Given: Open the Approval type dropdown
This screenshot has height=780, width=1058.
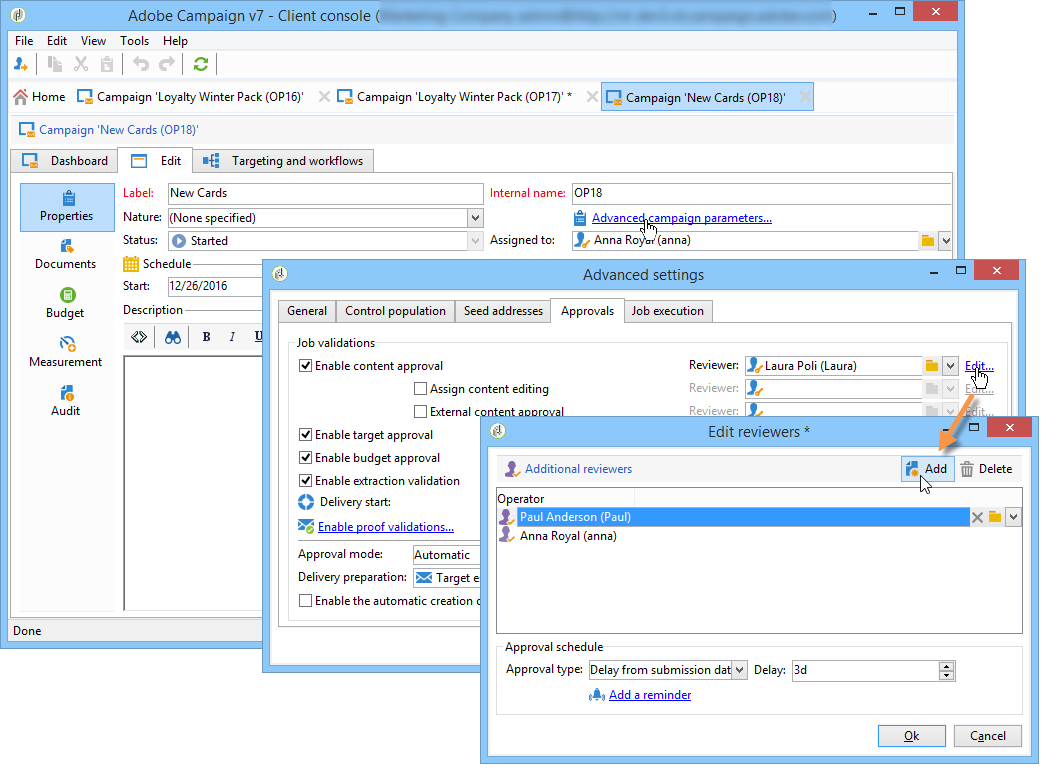Looking at the screenshot, I should [740, 671].
